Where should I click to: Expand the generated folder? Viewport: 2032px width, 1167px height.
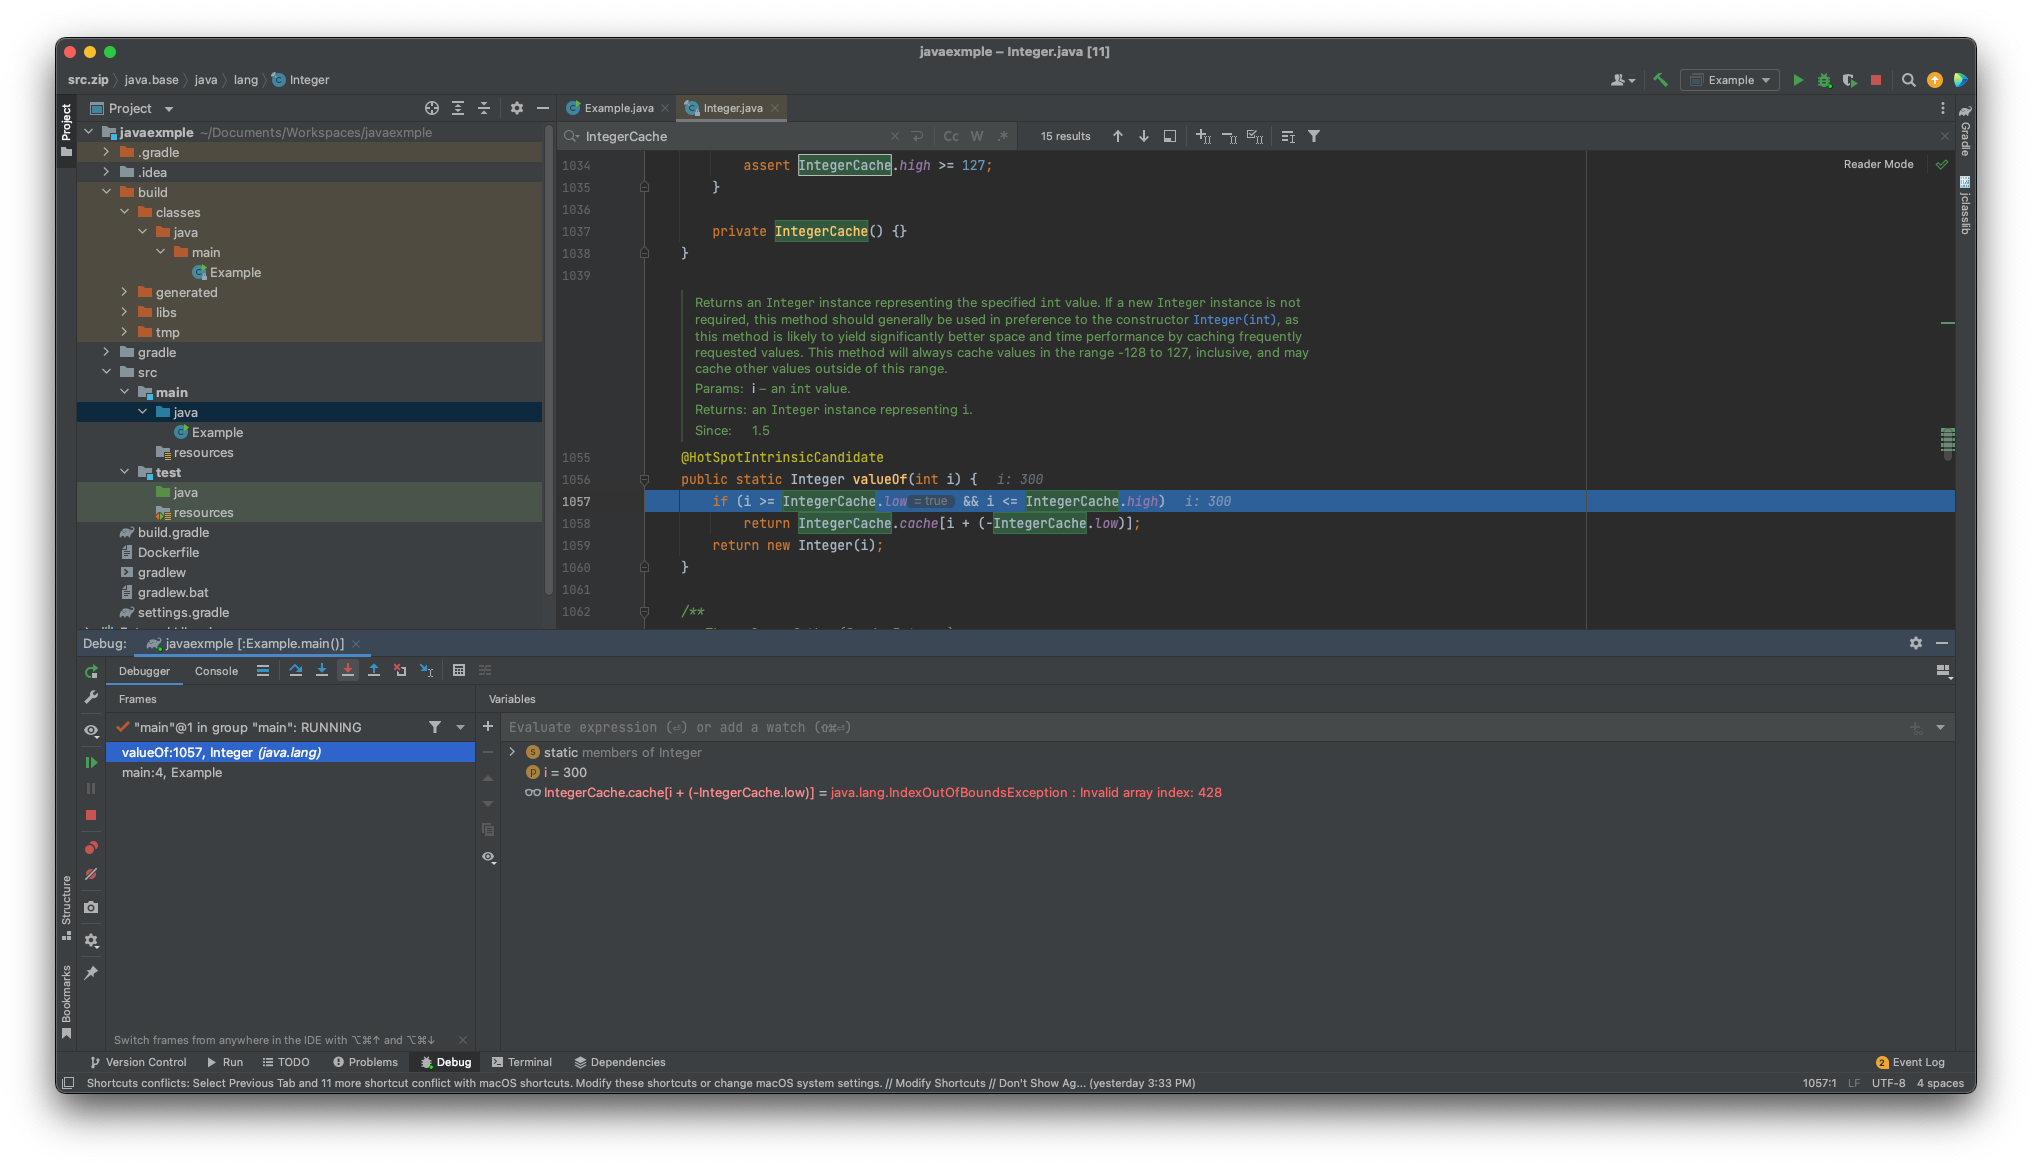pyautogui.click(x=124, y=292)
